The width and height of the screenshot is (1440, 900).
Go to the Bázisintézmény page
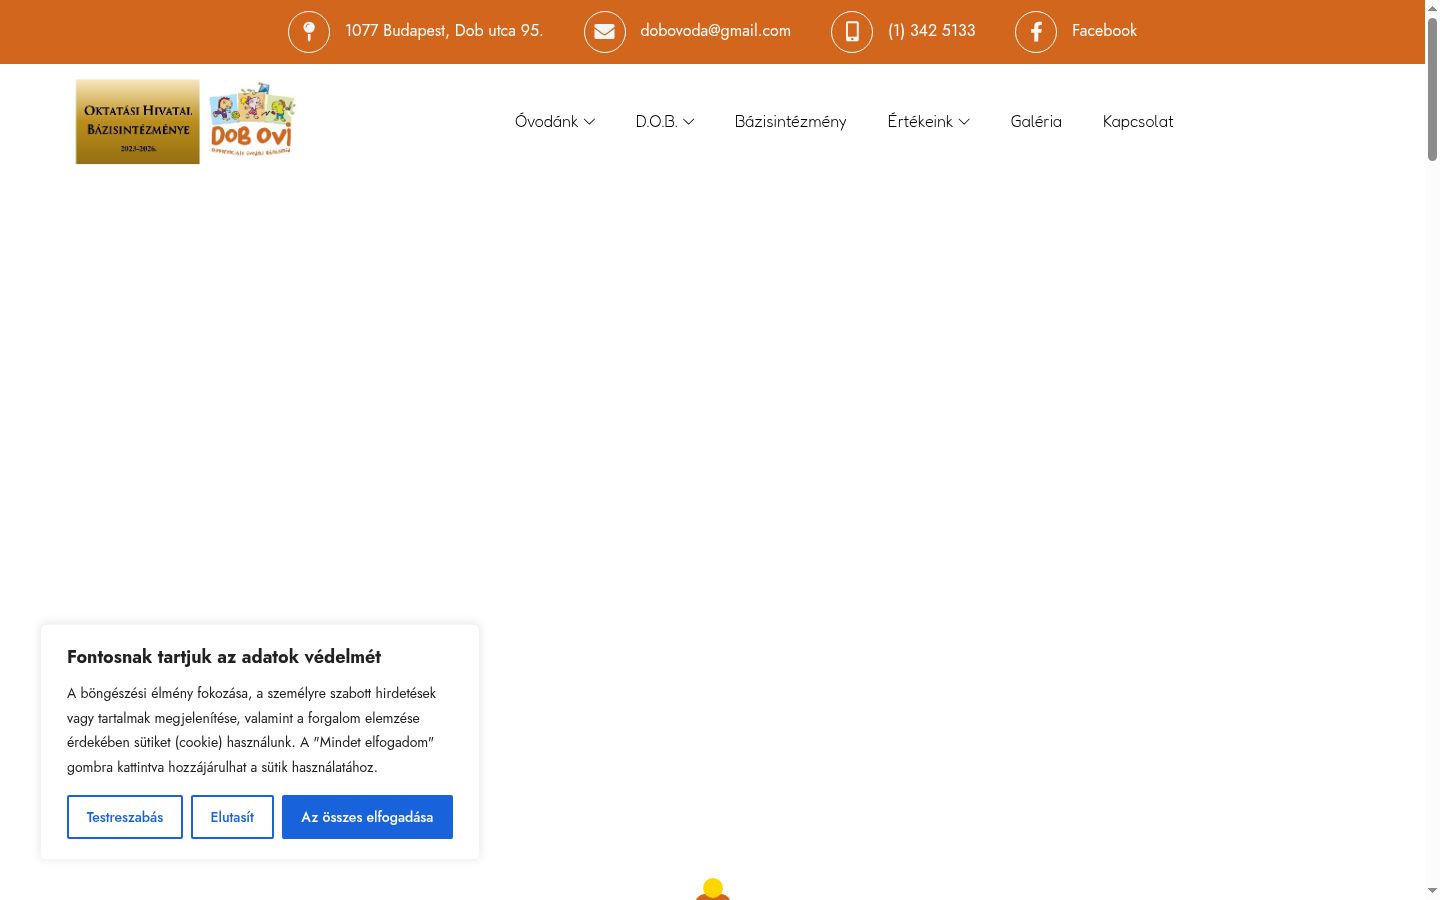click(x=790, y=122)
